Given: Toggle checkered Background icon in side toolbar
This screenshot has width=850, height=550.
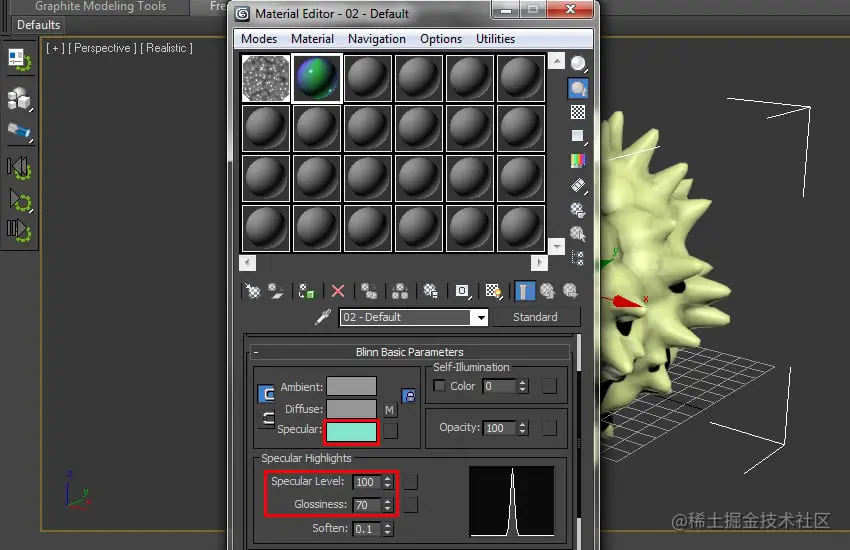Looking at the screenshot, I should click(x=578, y=112).
